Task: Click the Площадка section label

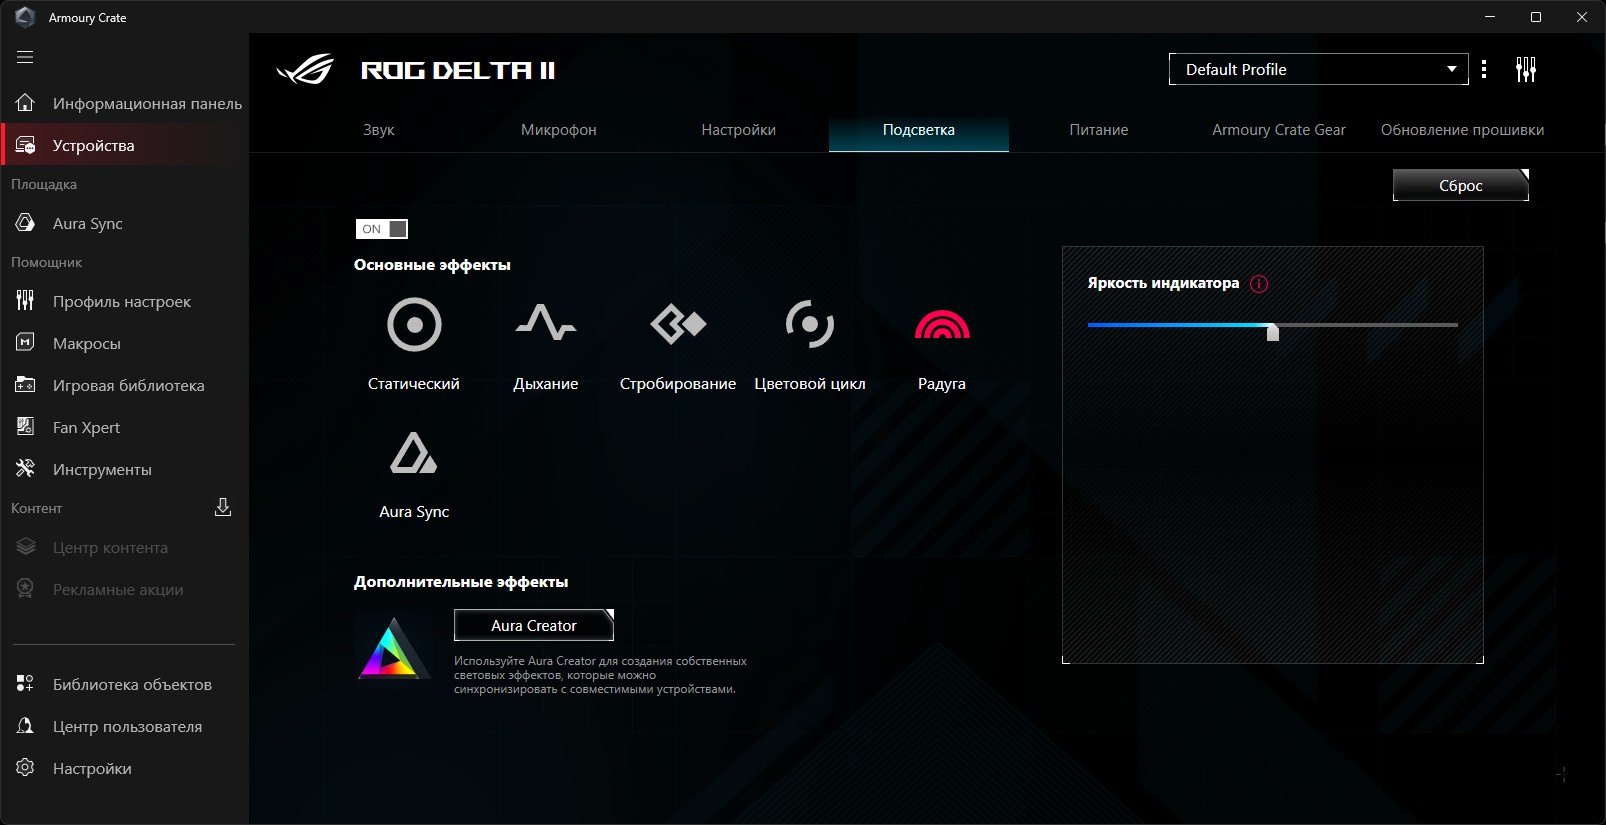Action: pos(44,185)
